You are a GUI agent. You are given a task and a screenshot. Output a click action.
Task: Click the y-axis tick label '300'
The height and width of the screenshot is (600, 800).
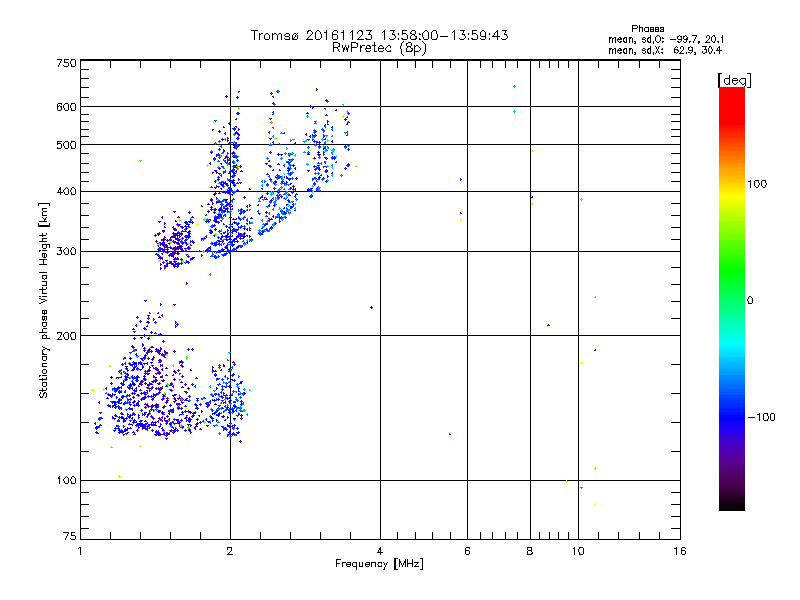click(66, 252)
